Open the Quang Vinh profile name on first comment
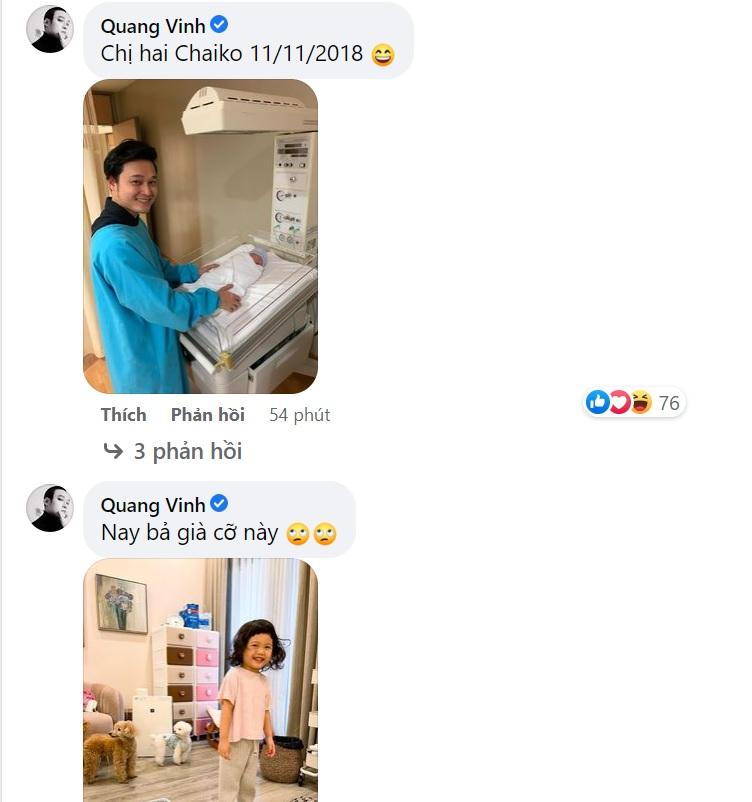The width and height of the screenshot is (752, 802). pyautogui.click(x=153, y=25)
